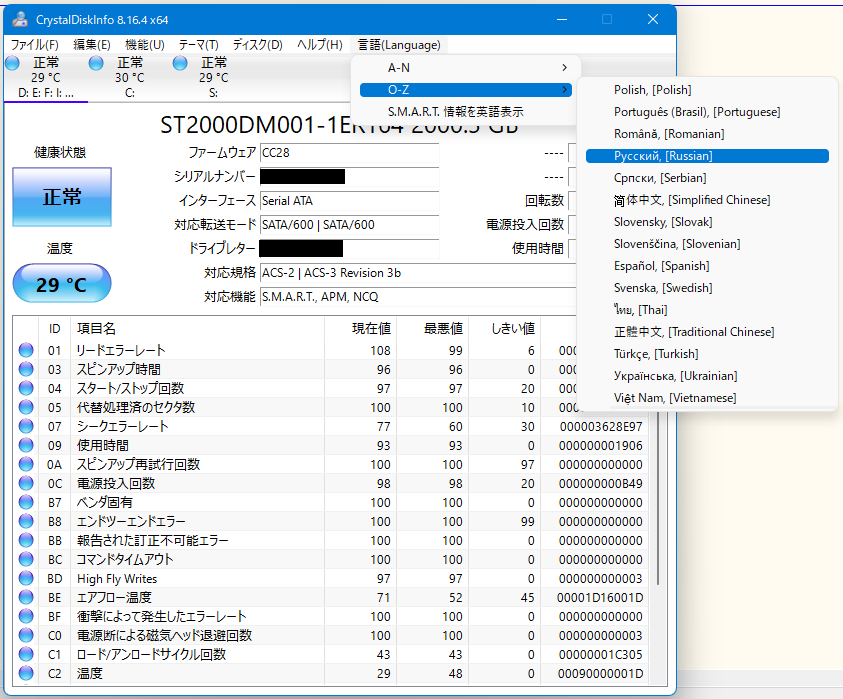The height and width of the screenshot is (699, 843).
Task: Select Svenska [Swedish] language
Action: tap(707, 288)
